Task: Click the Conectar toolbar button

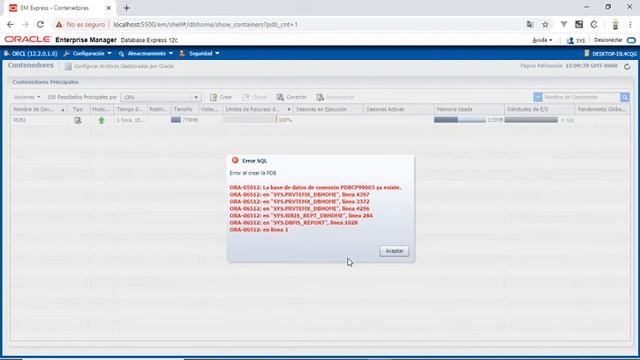Action: click(x=291, y=97)
